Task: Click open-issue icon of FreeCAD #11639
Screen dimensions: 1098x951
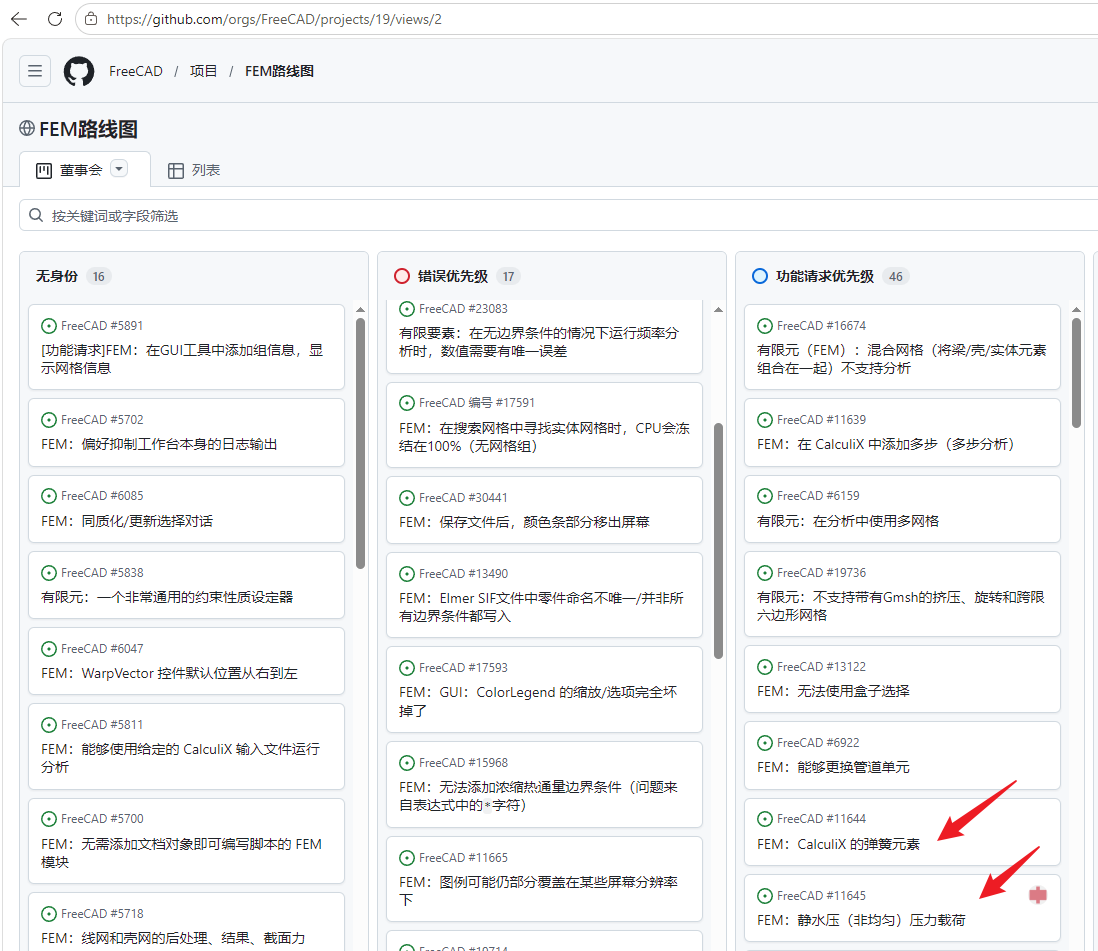Action: tap(765, 419)
